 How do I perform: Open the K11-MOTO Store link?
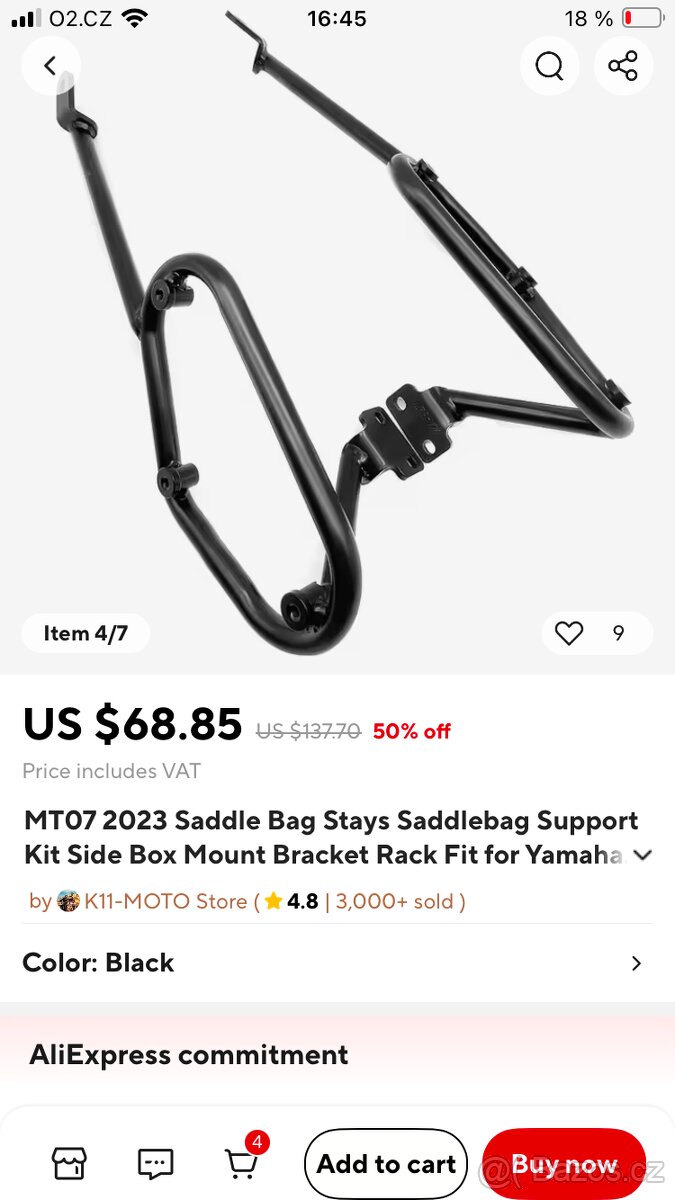click(165, 901)
